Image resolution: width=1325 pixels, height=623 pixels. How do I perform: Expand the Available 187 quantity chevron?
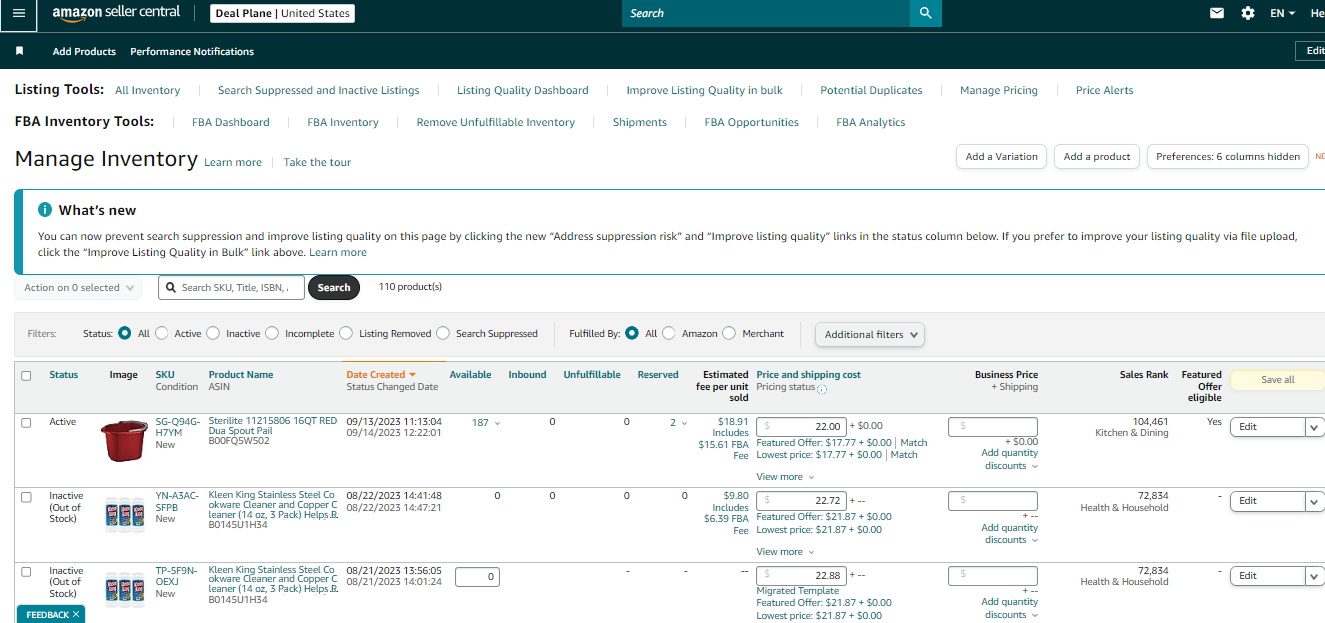498,423
